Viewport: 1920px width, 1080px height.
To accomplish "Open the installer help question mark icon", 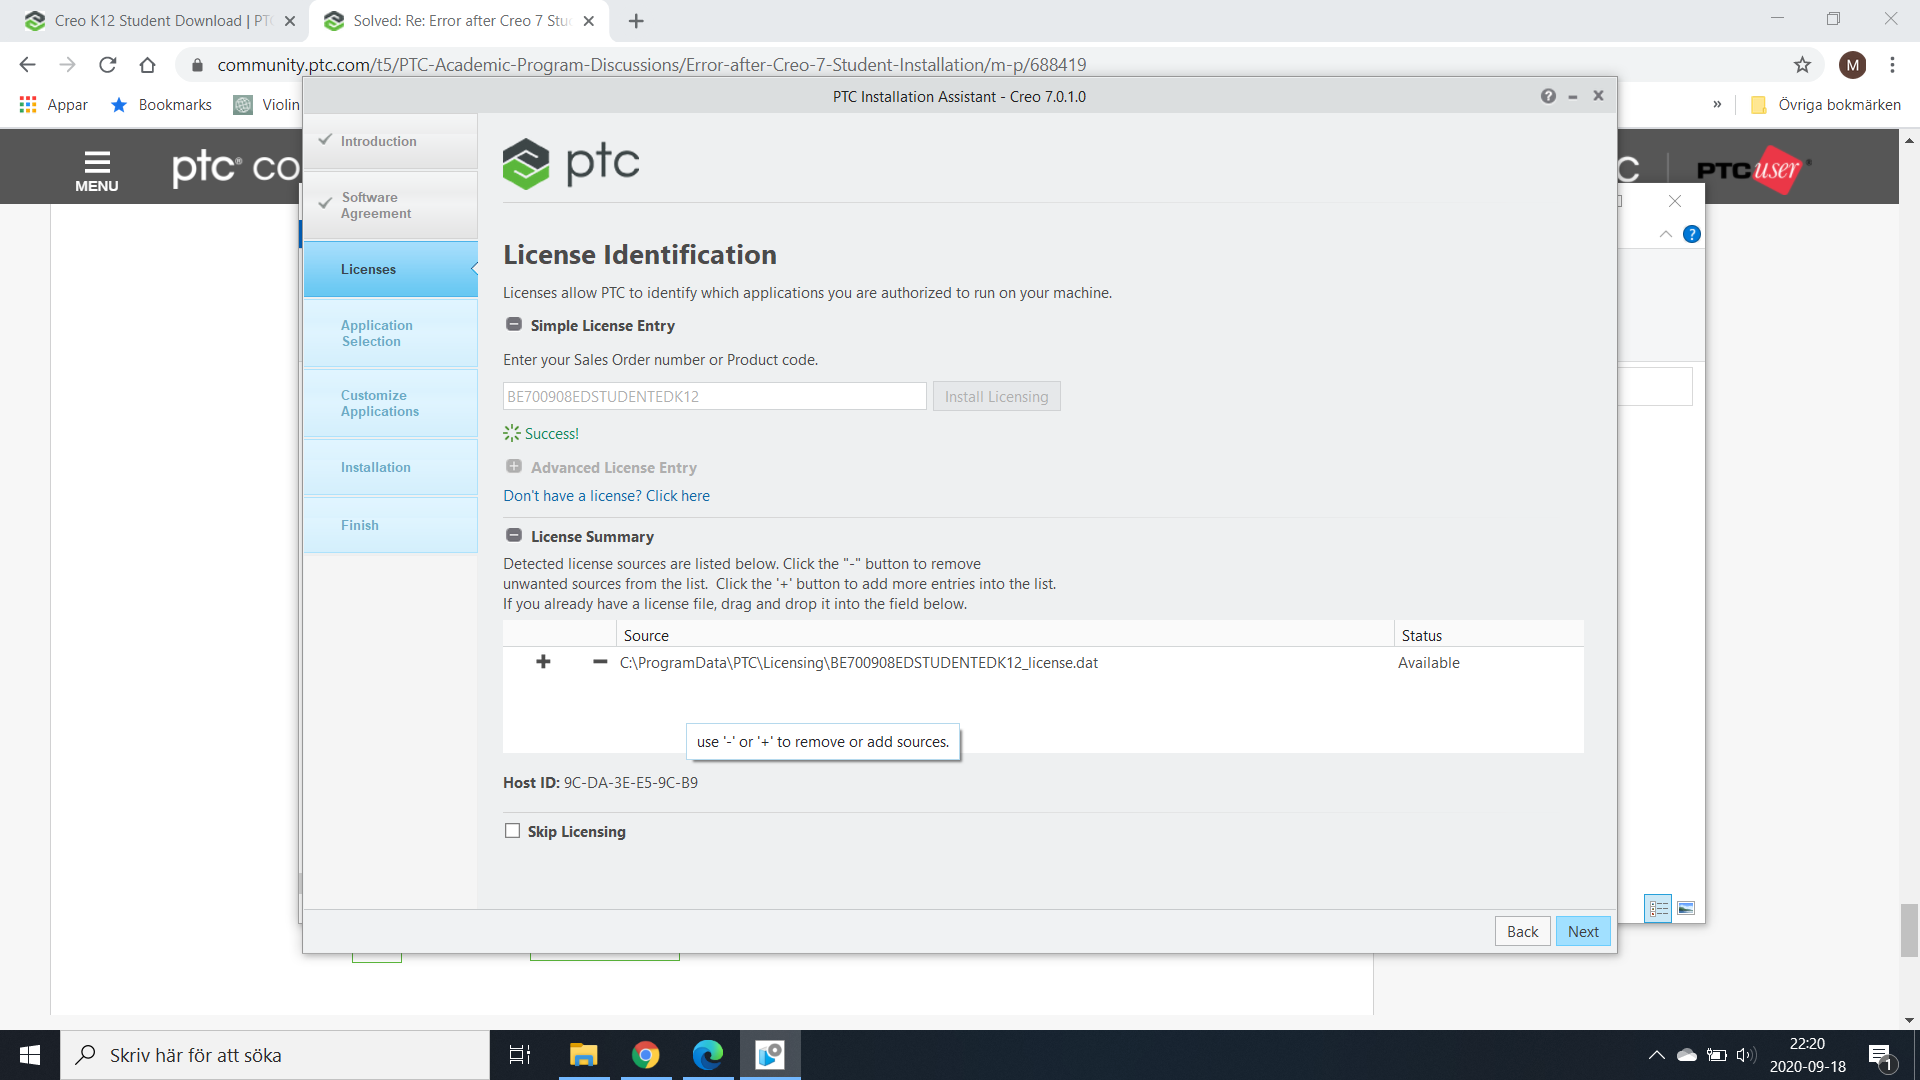I will pyautogui.click(x=1549, y=96).
